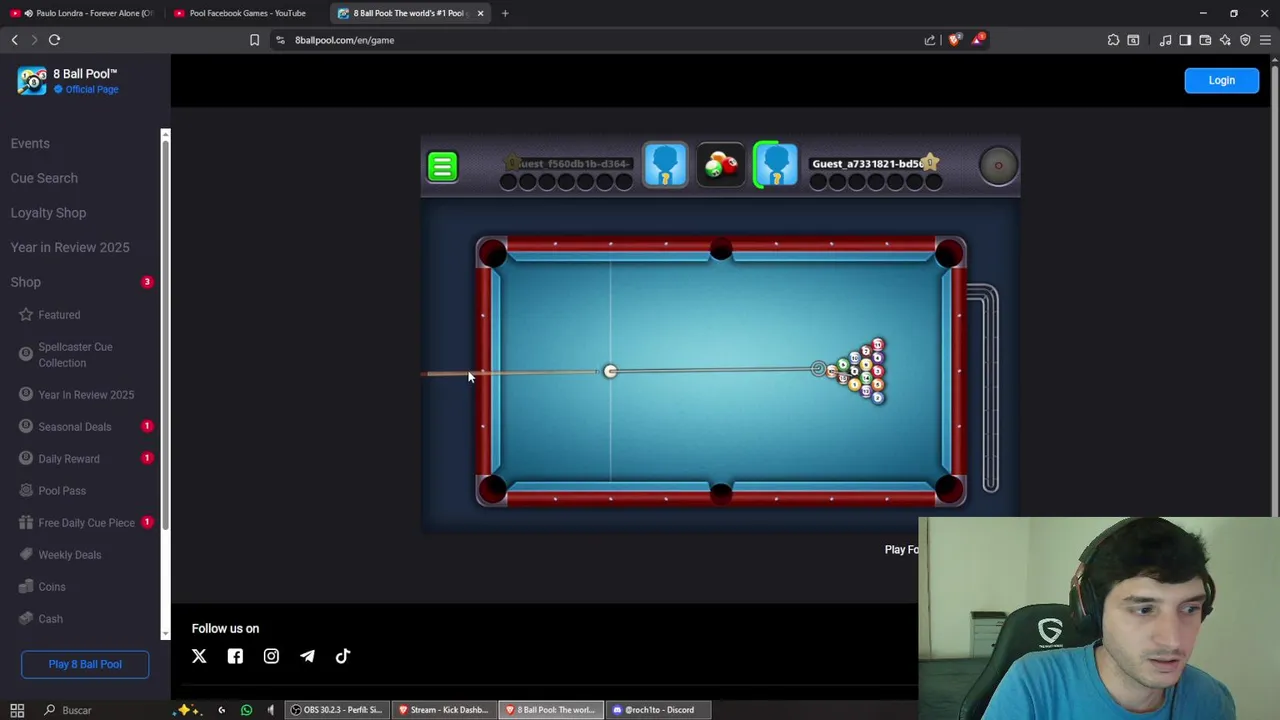1280x720 pixels.
Task: Switch to OBS 30.2.3 taskbar window
Action: pyautogui.click(x=336, y=710)
